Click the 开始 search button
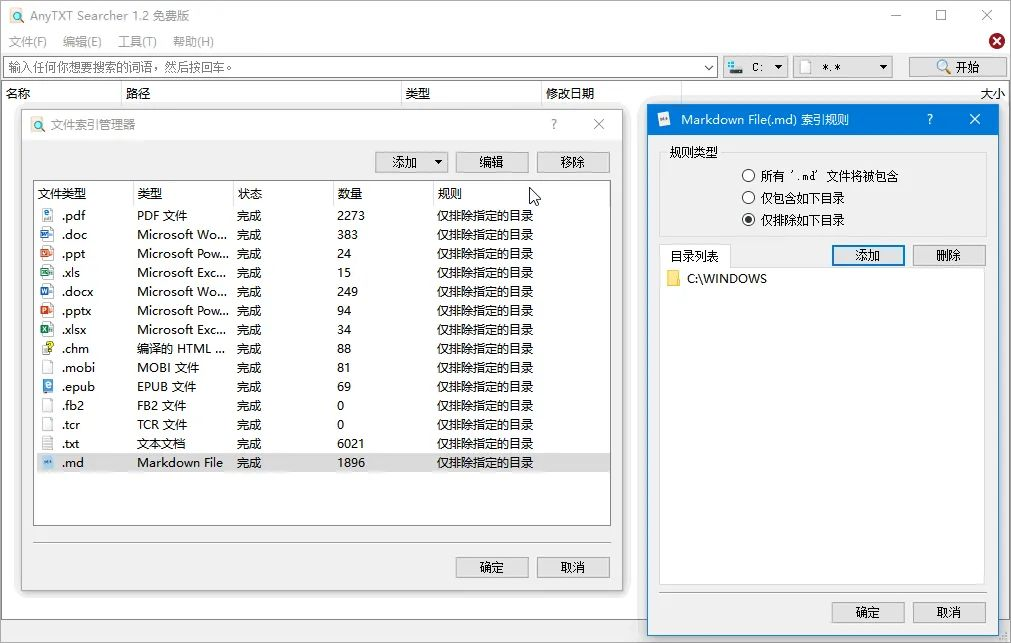 [957, 67]
